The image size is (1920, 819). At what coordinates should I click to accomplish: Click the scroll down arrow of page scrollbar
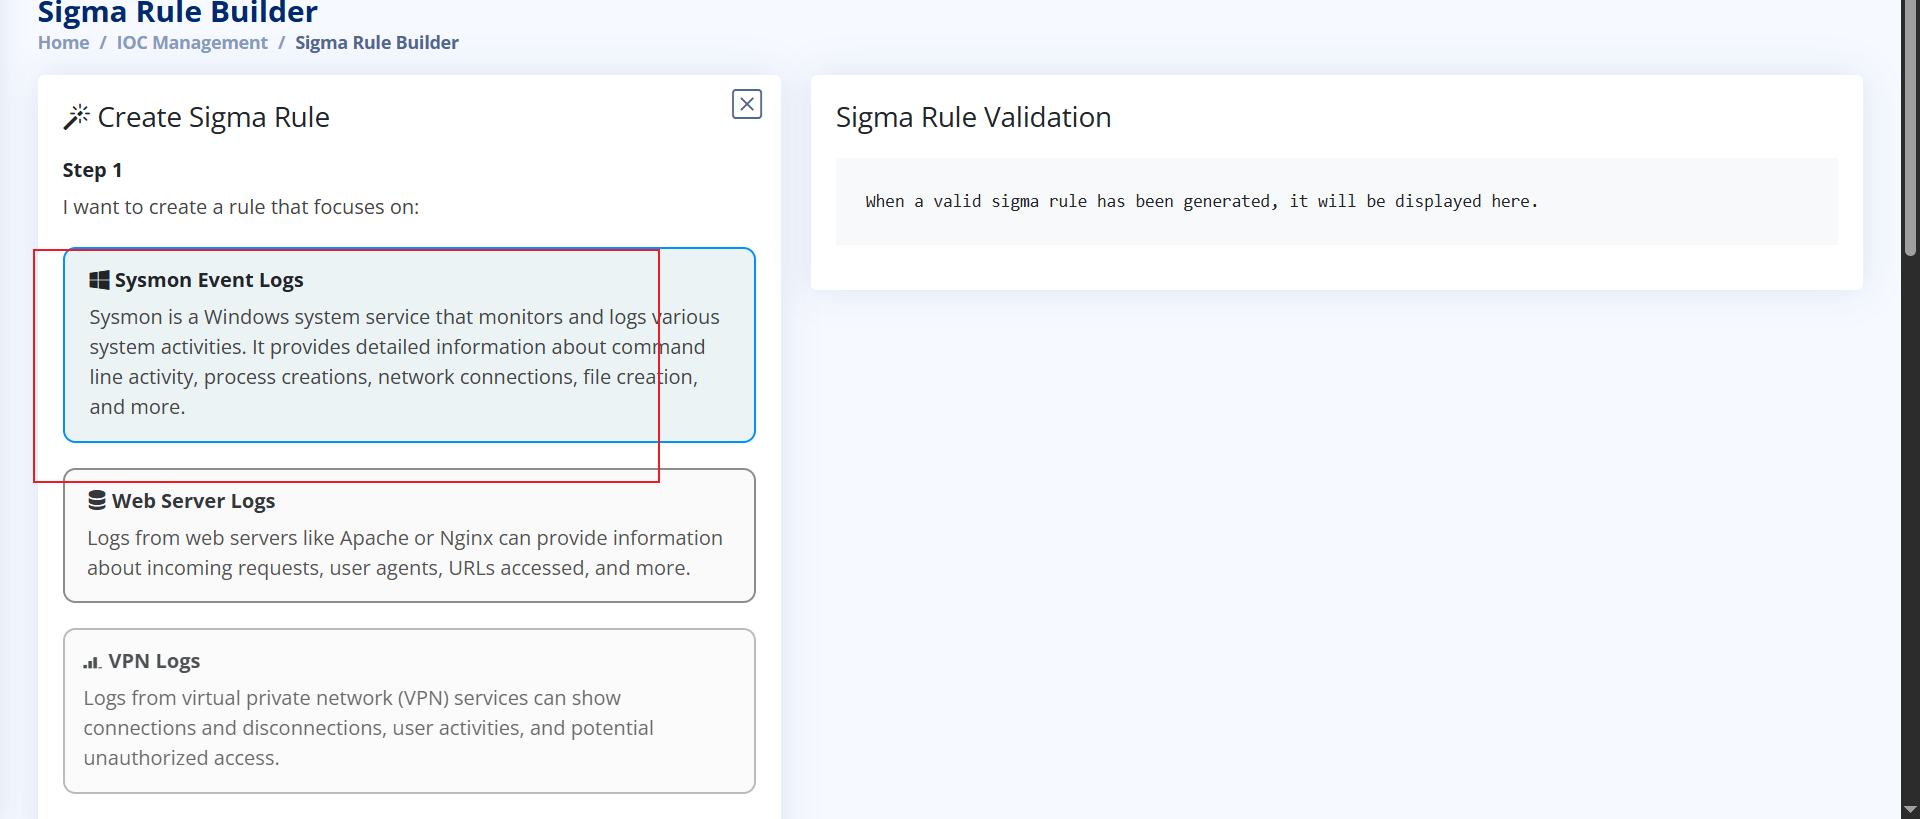point(1910,809)
